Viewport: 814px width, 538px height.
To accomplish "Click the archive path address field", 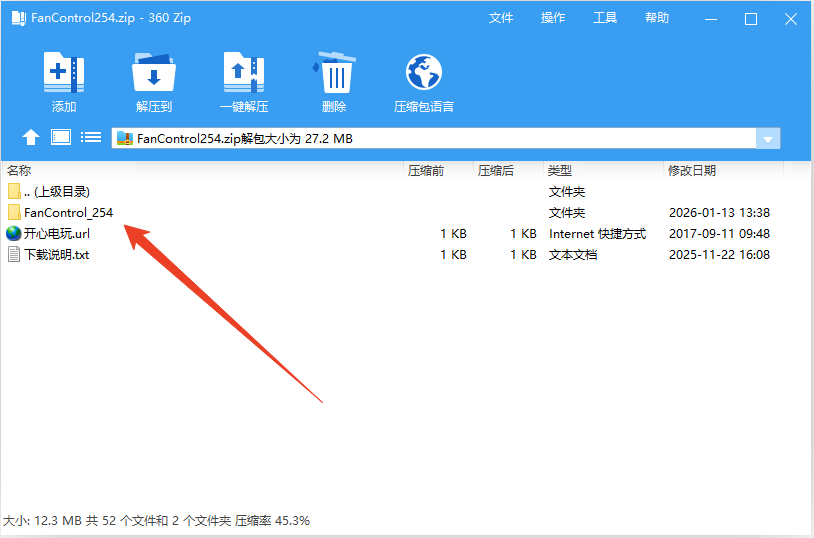I will (430, 139).
